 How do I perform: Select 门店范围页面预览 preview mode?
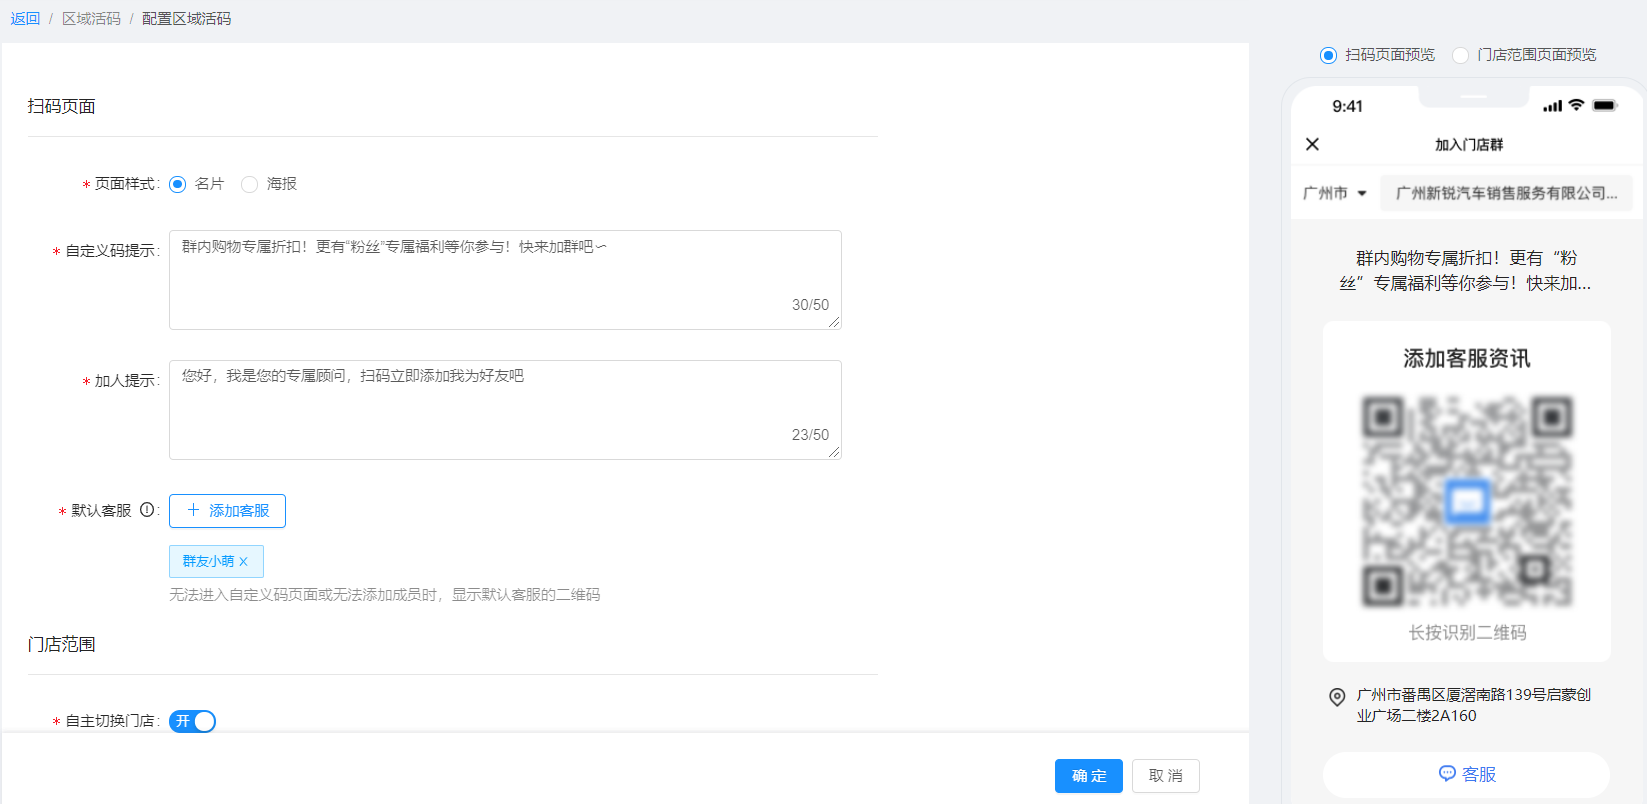[1461, 55]
